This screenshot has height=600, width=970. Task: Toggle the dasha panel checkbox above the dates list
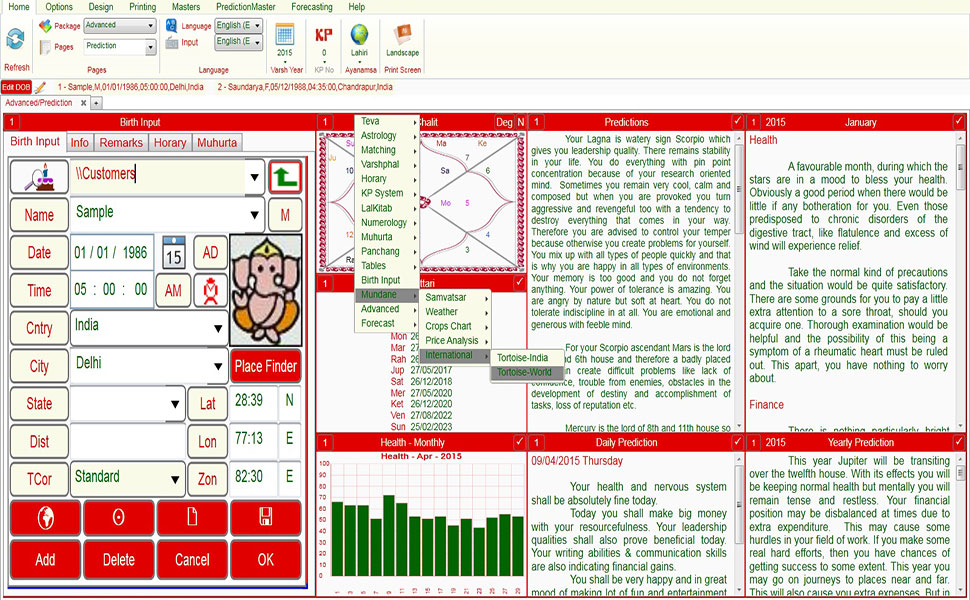click(x=519, y=282)
